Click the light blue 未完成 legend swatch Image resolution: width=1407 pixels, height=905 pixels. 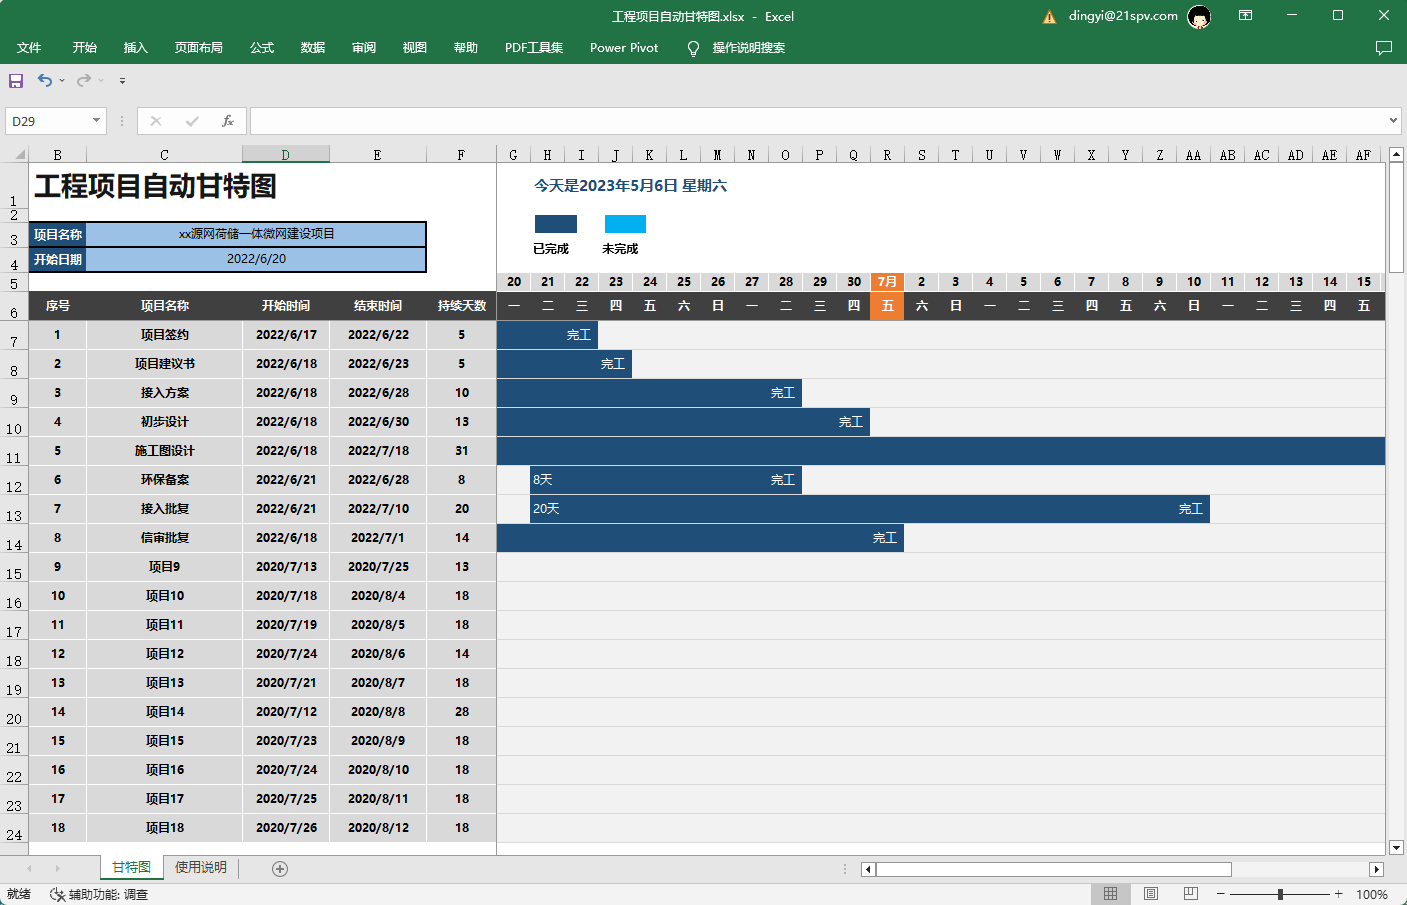click(625, 224)
